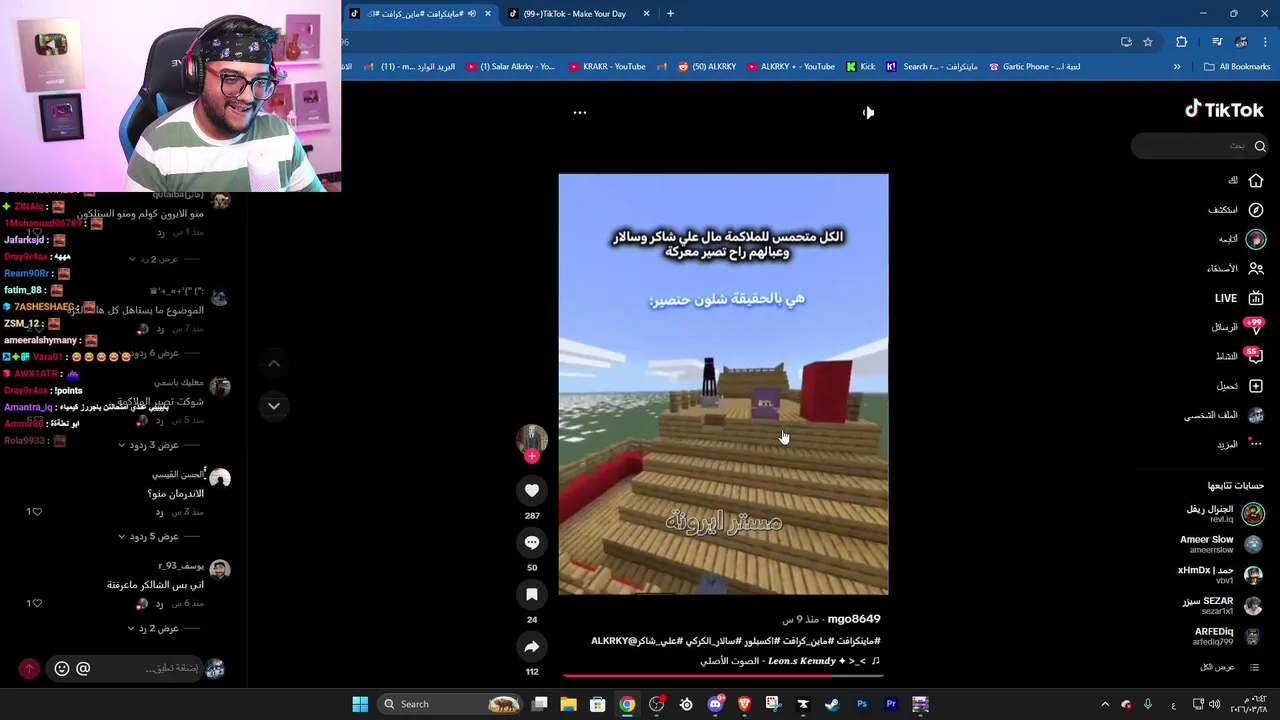The height and width of the screenshot is (720, 1280).
Task: Open the Explore compass icon
Action: [x=1256, y=210]
